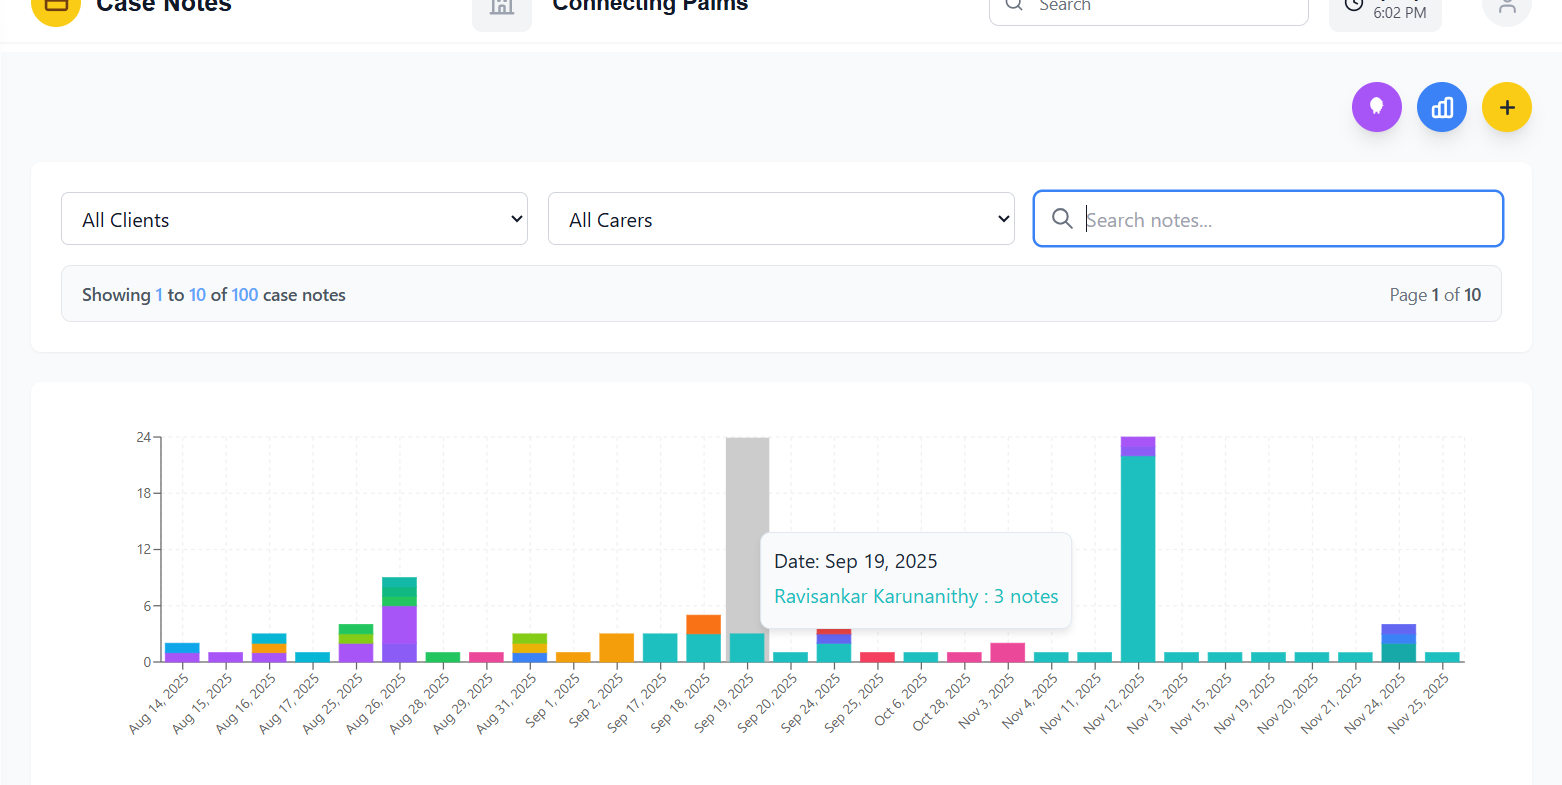Click the orange segment of Sep 18, 2025 bar

(x=703, y=624)
